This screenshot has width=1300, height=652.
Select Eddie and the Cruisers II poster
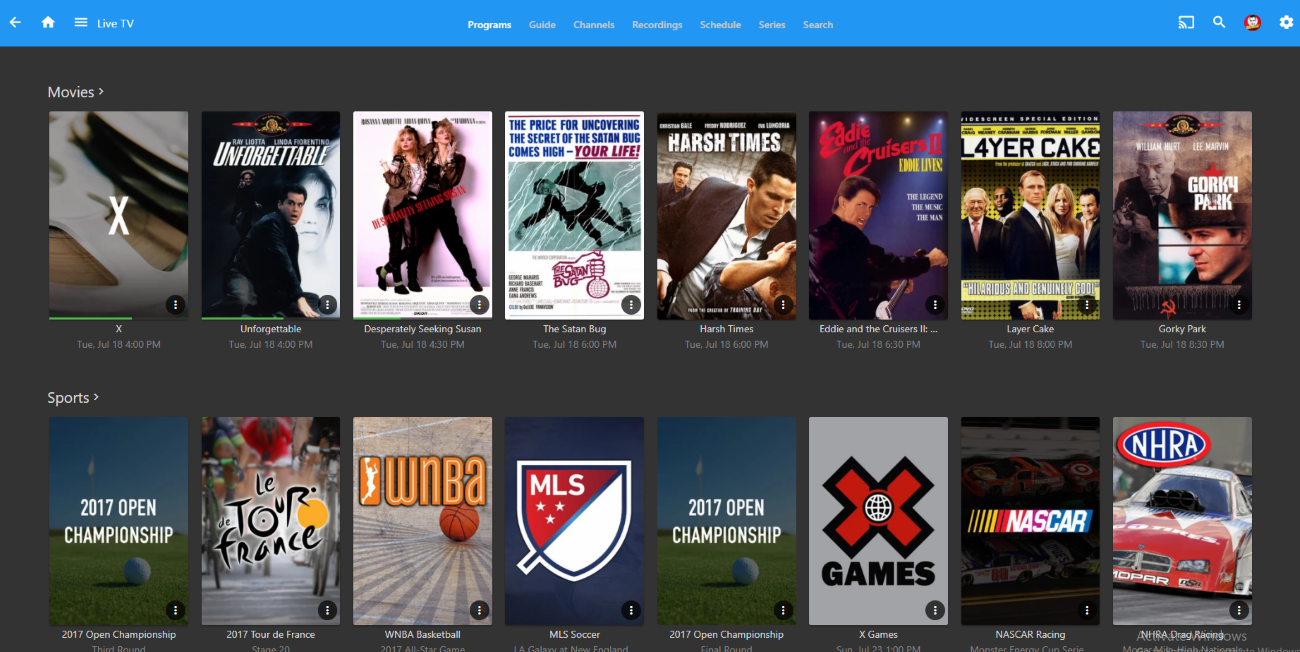[x=878, y=215]
